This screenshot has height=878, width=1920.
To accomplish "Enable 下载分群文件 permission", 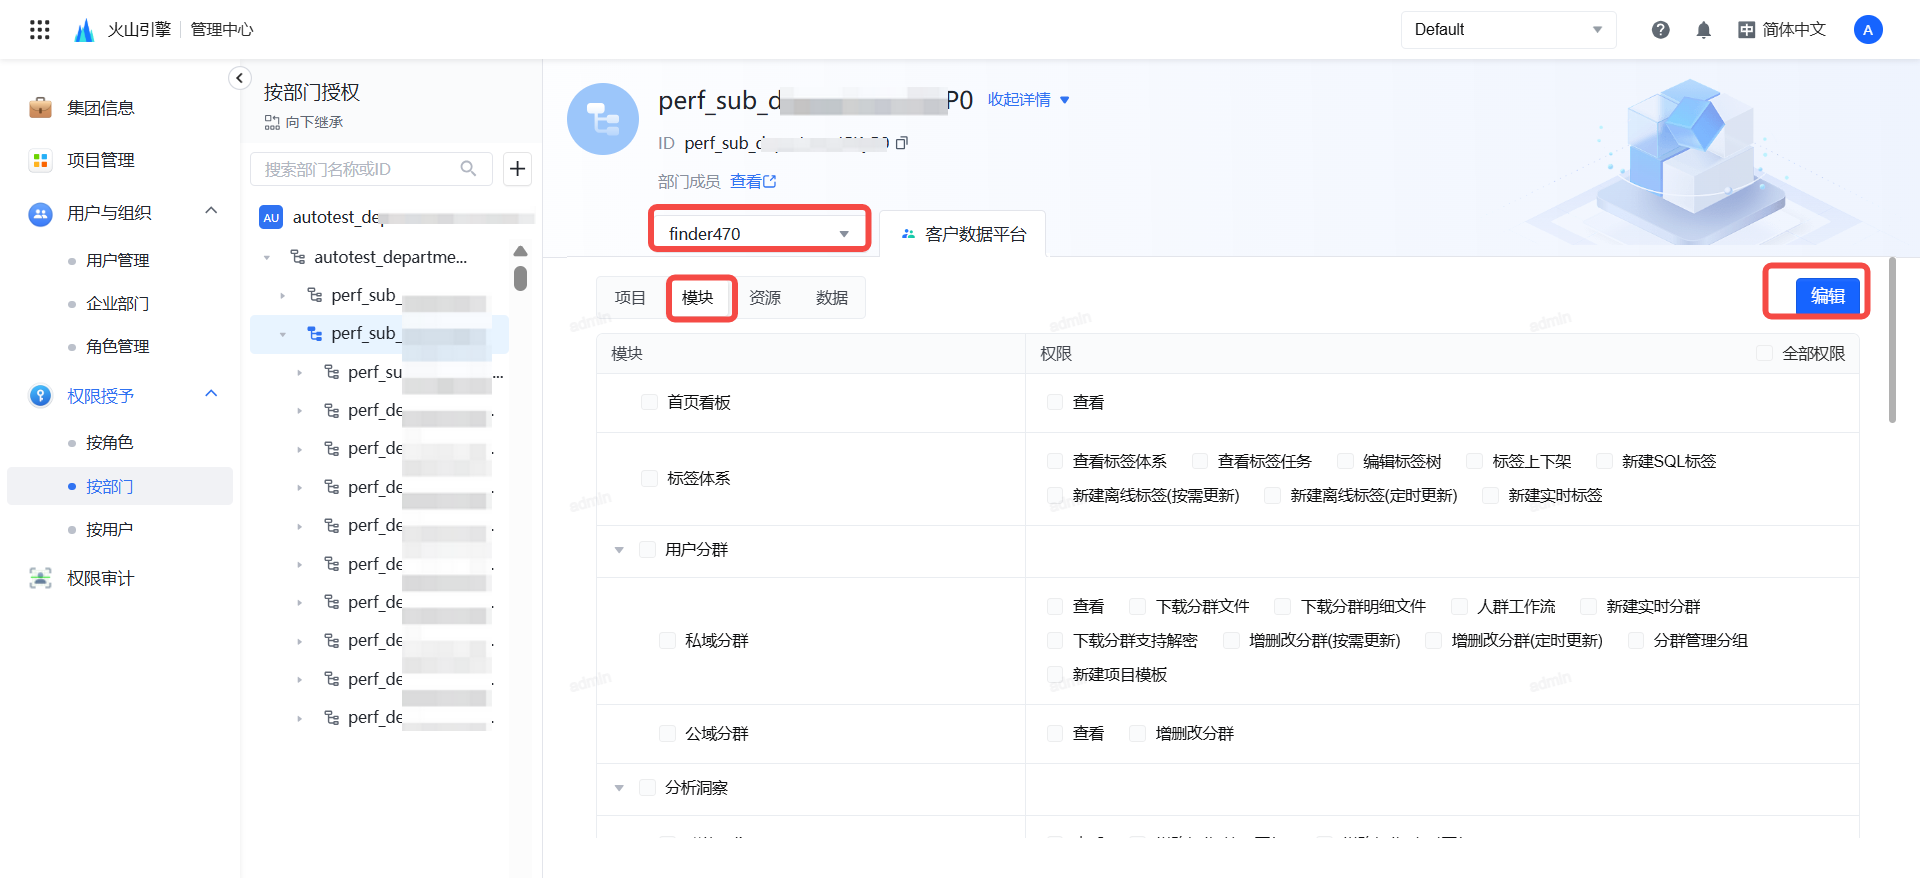I will click(x=1138, y=606).
